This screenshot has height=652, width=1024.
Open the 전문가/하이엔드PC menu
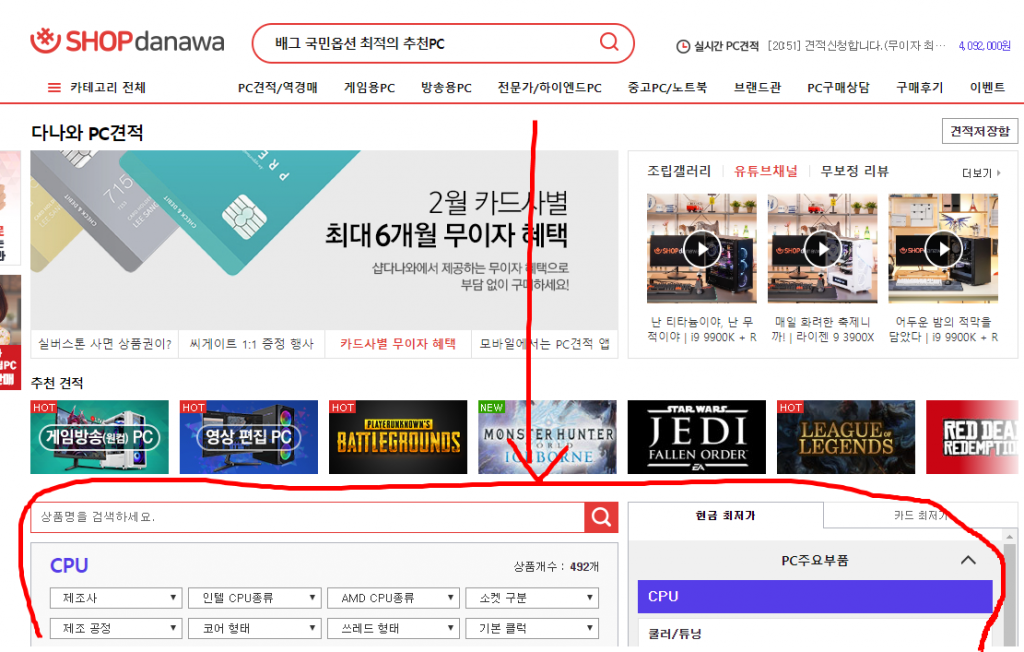(549, 88)
